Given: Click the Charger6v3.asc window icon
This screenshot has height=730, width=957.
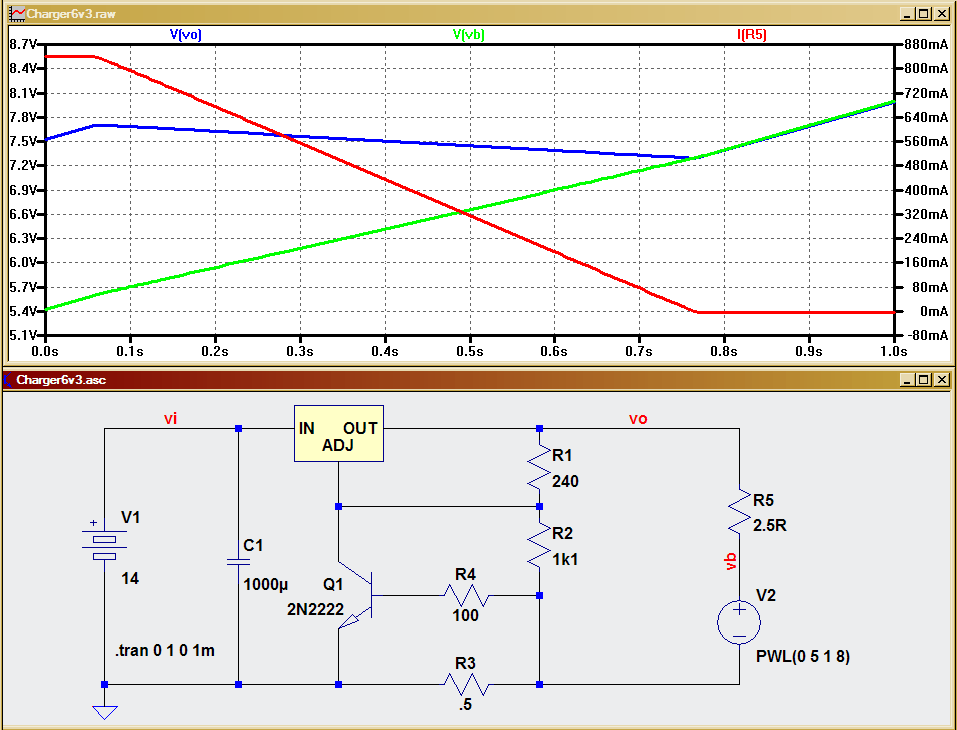Looking at the screenshot, I should pos(9,380).
